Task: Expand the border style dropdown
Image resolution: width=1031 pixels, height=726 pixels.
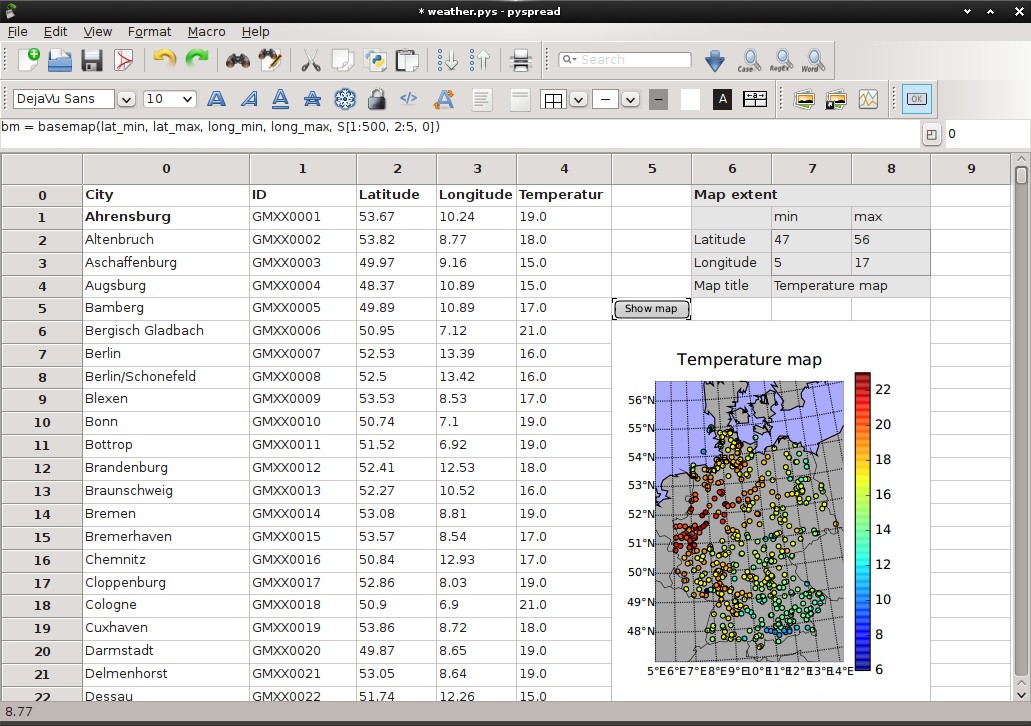Action: coord(579,99)
